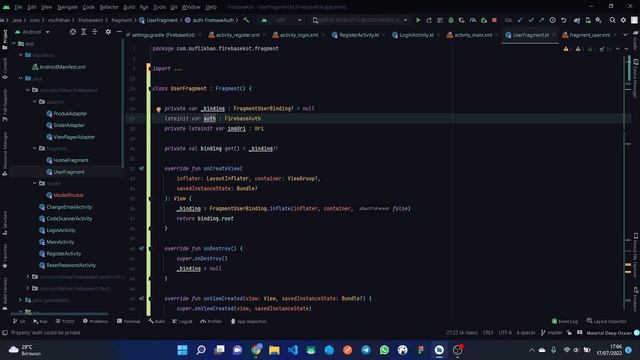The height and width of the screenshot is (360, 640).
Task: Show the hidden editor tabs list chevron
Action: 625,35
